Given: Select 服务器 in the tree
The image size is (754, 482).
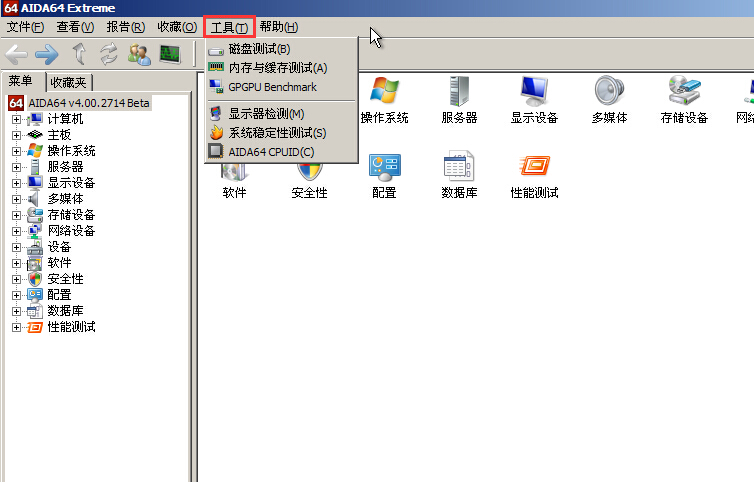Looking at the screenshot, I should 65,167.
